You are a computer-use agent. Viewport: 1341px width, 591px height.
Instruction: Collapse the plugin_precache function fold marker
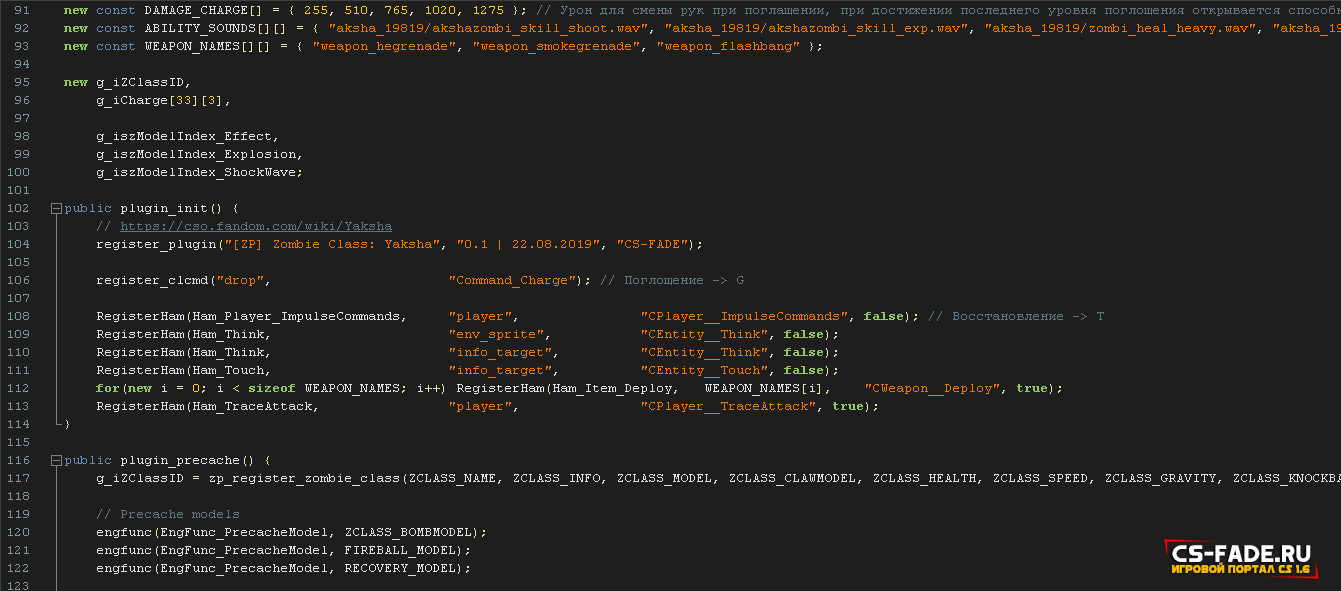tap(56, 460)
